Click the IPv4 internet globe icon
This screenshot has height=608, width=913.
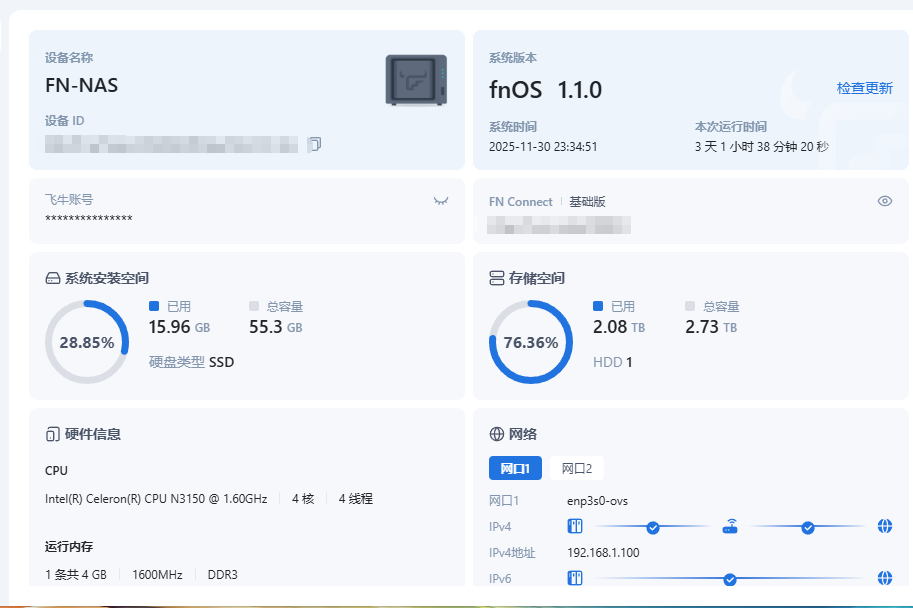tap(884, 526)
